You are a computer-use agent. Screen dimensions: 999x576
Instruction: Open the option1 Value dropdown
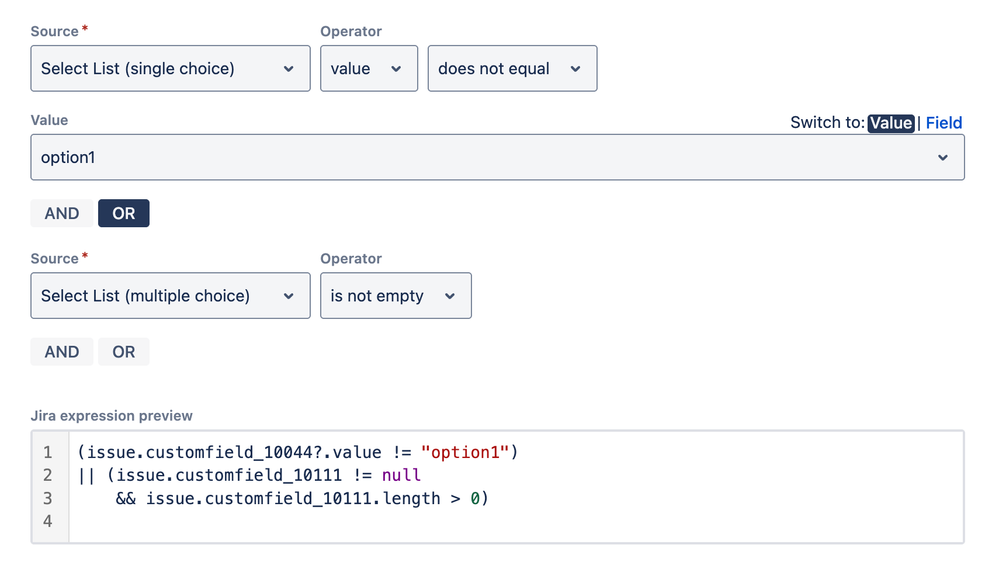[x=497, y=157]
